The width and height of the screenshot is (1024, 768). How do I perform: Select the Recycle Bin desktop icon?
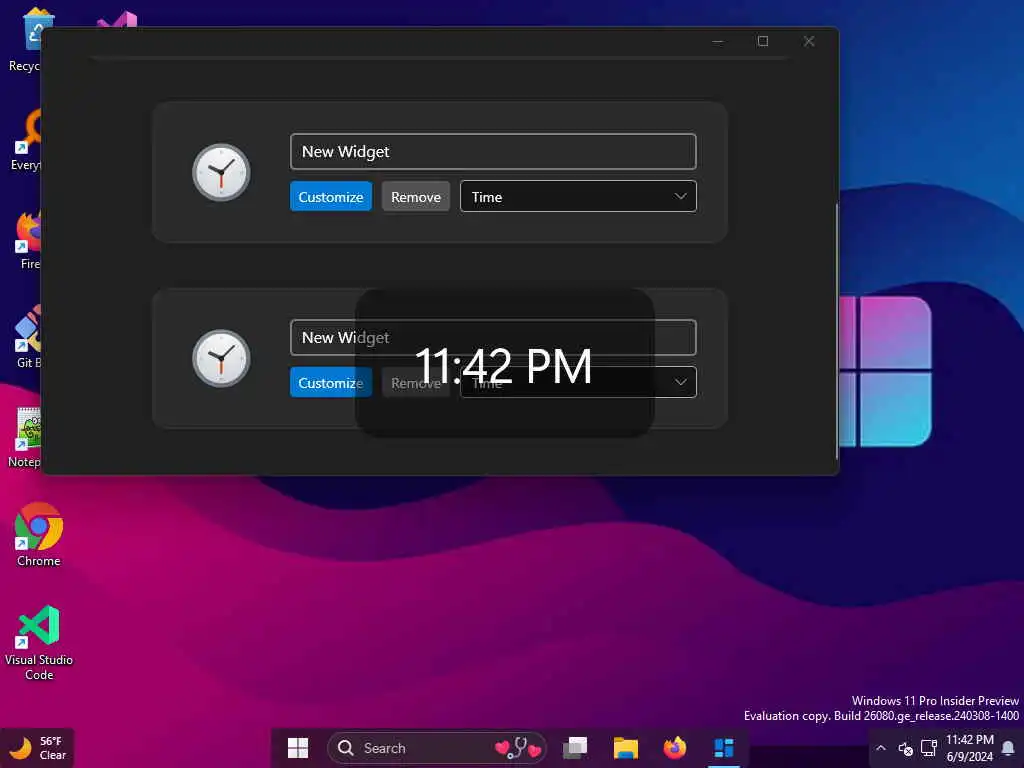24,40
